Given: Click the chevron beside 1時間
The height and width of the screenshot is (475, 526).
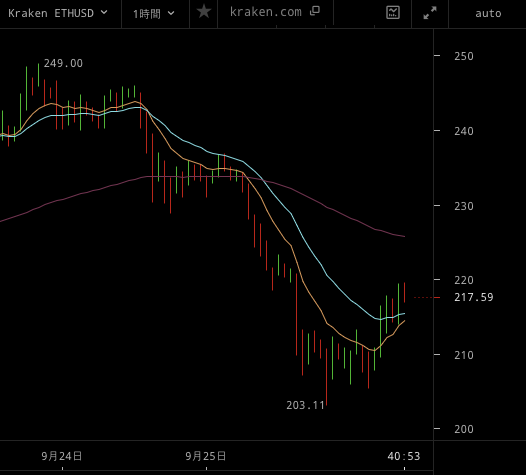Looking at the screenshot, I should point(171,13).
